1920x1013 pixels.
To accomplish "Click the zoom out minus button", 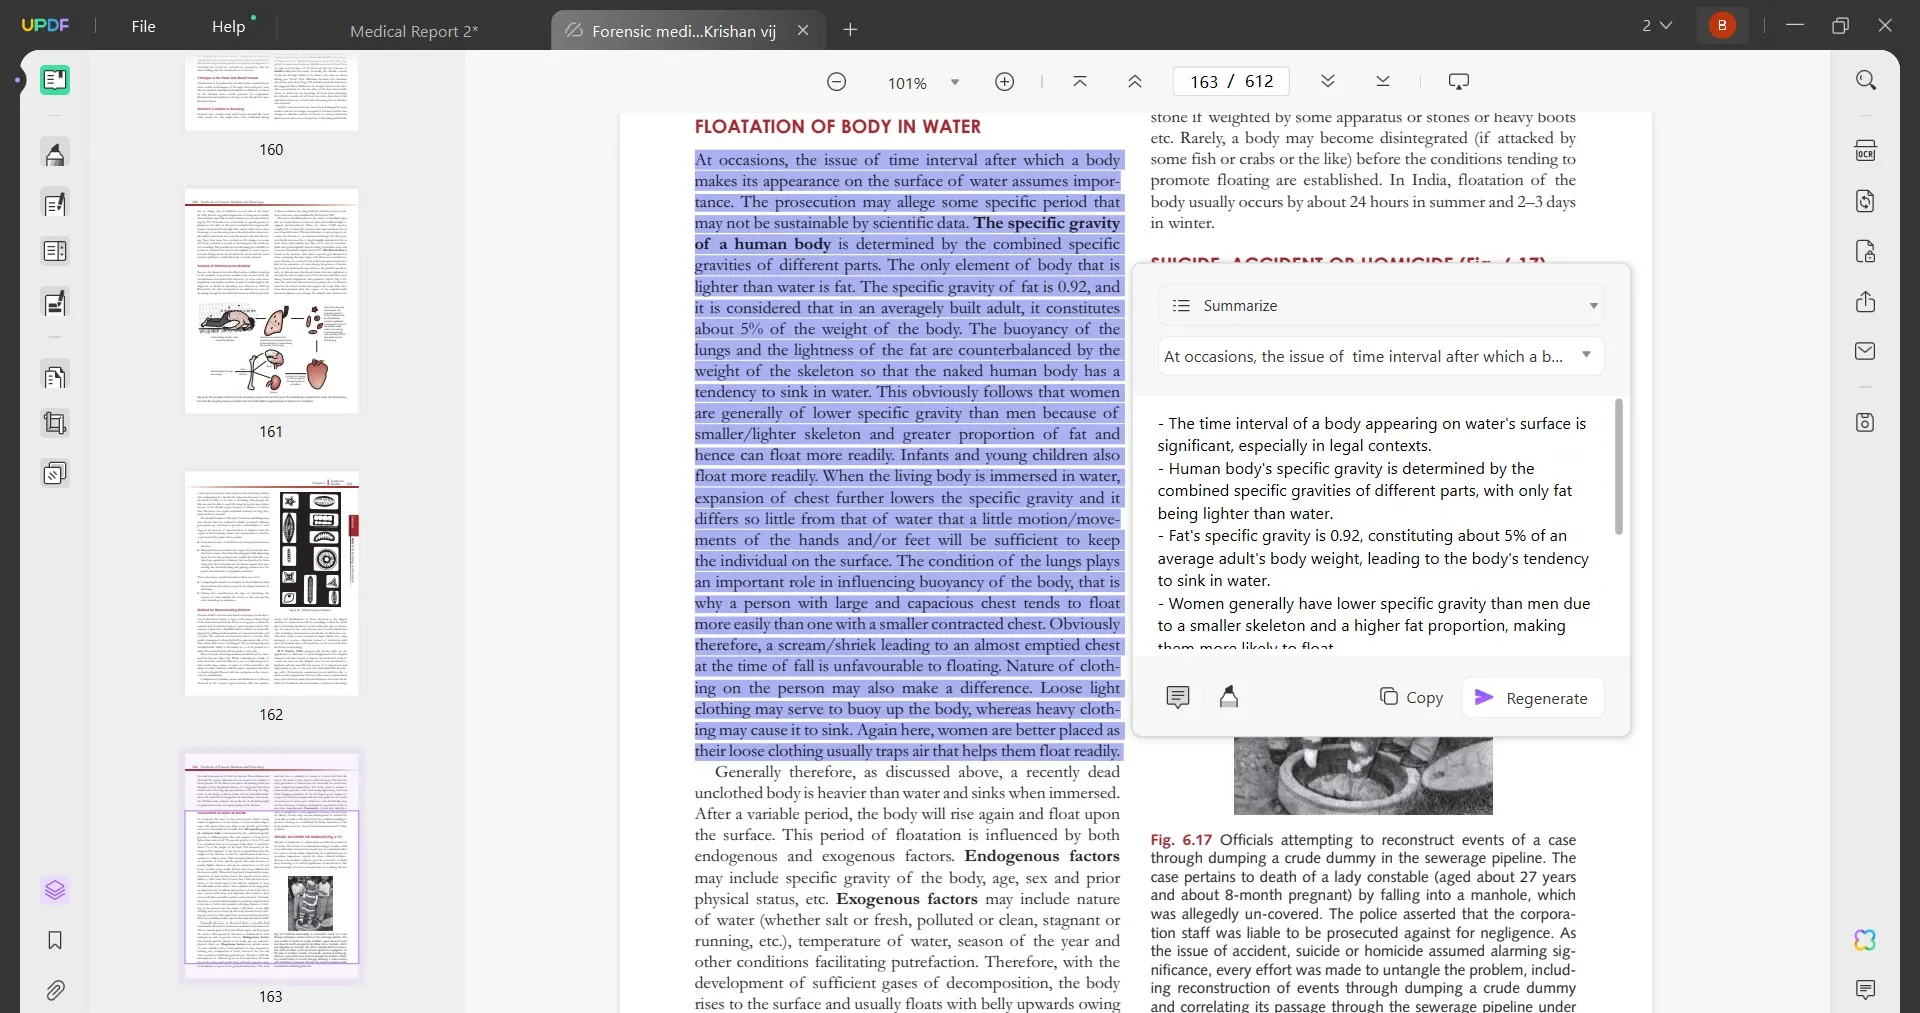I will 837,82.
